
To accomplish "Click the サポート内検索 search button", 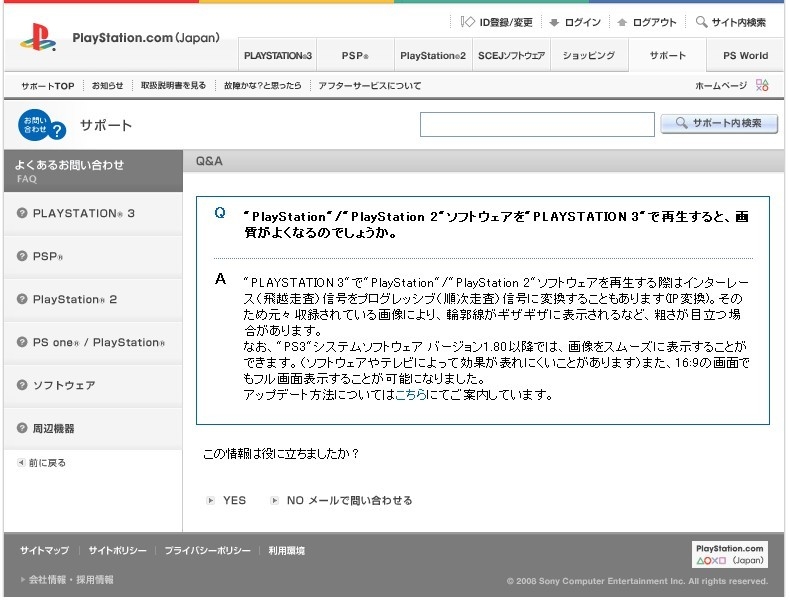I will [719, 123].
